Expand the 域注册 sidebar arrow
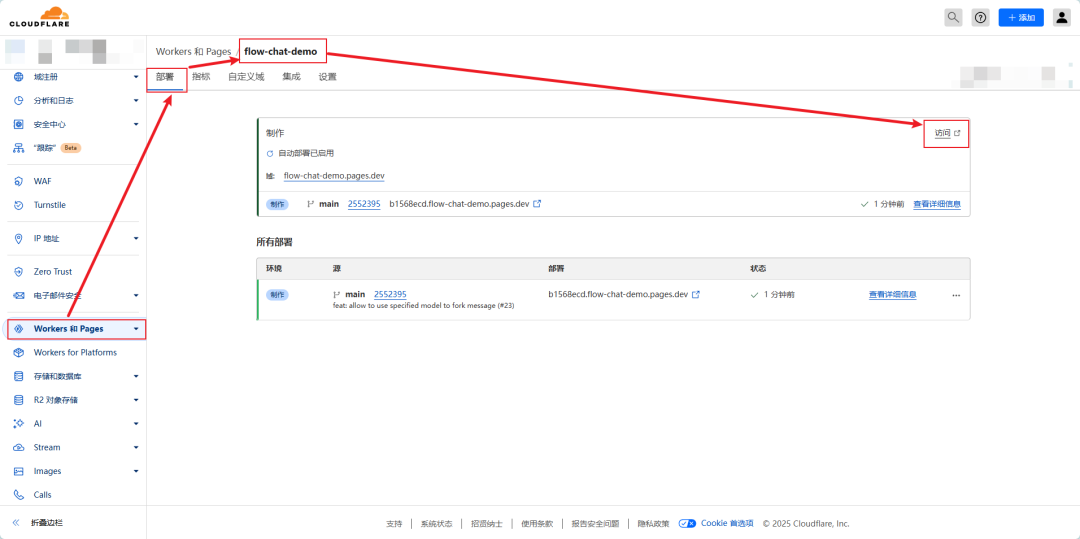 point(136,76)
